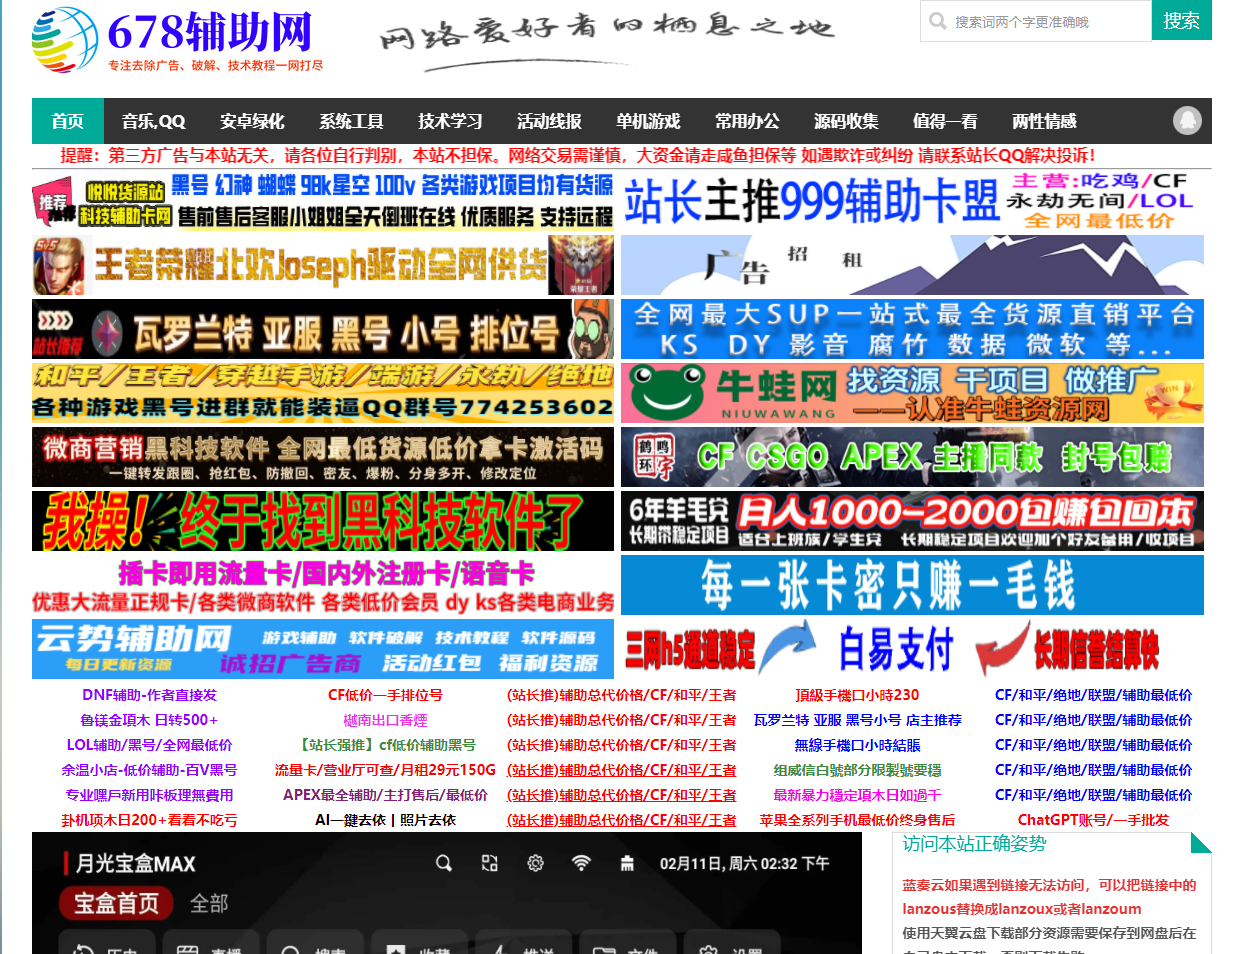Open search in the 月光宝盒MAX player

[443, 862]
